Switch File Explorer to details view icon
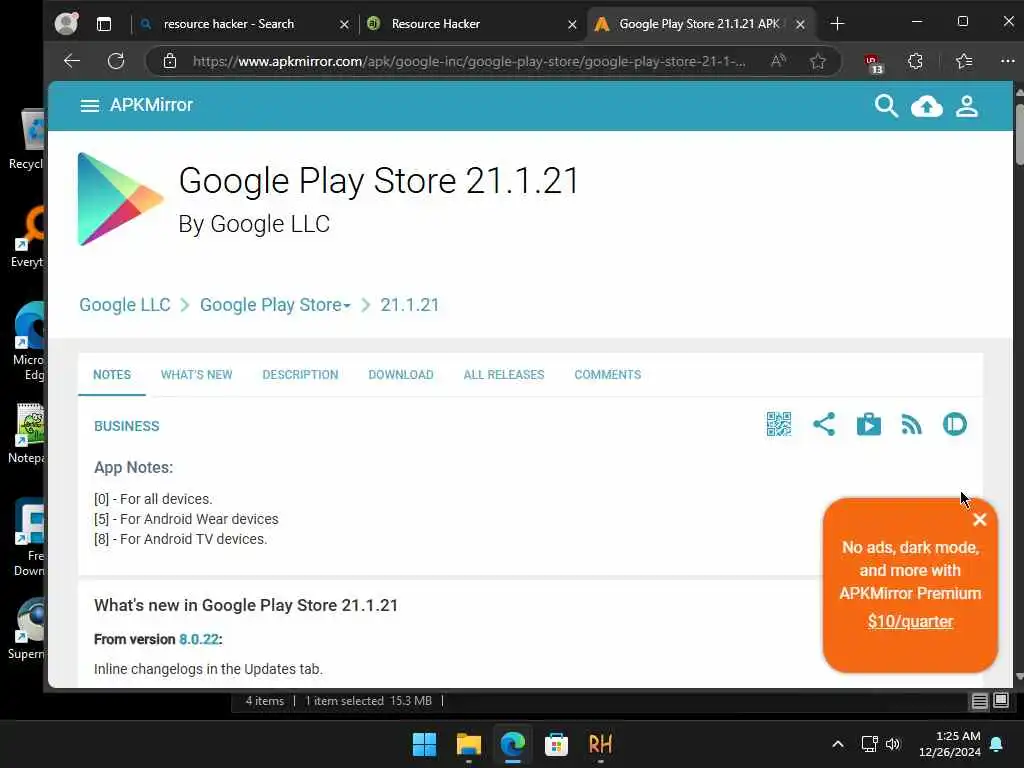 pos(979,701)
